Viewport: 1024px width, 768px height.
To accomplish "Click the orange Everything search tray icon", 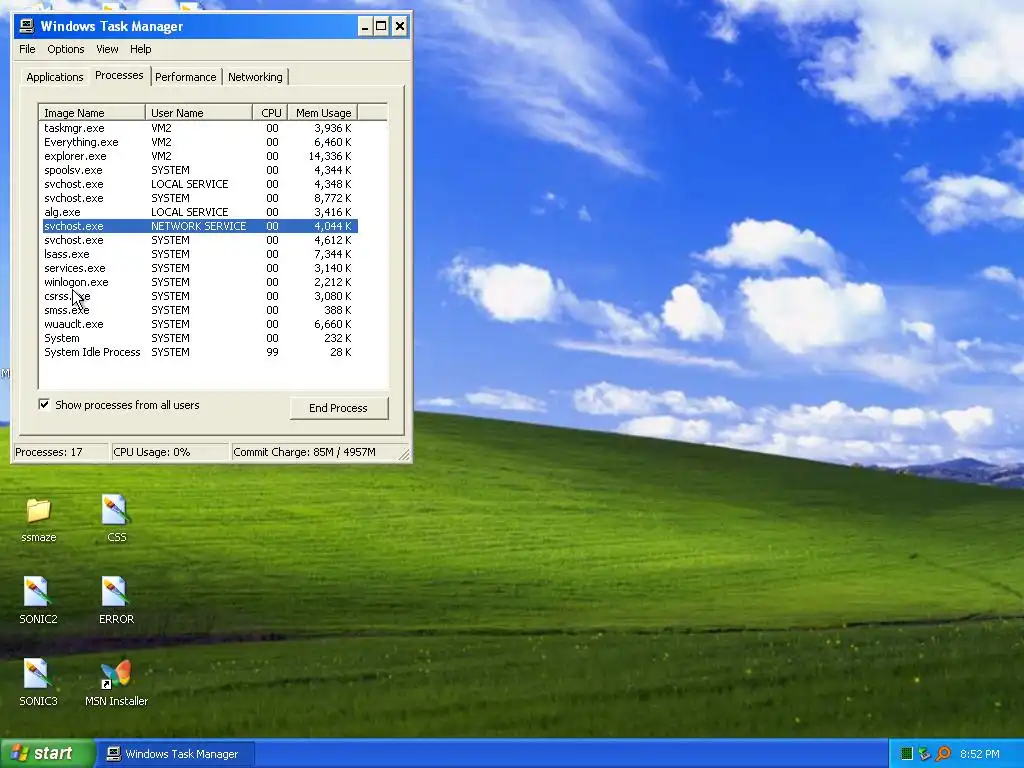I will coord(943,754).
